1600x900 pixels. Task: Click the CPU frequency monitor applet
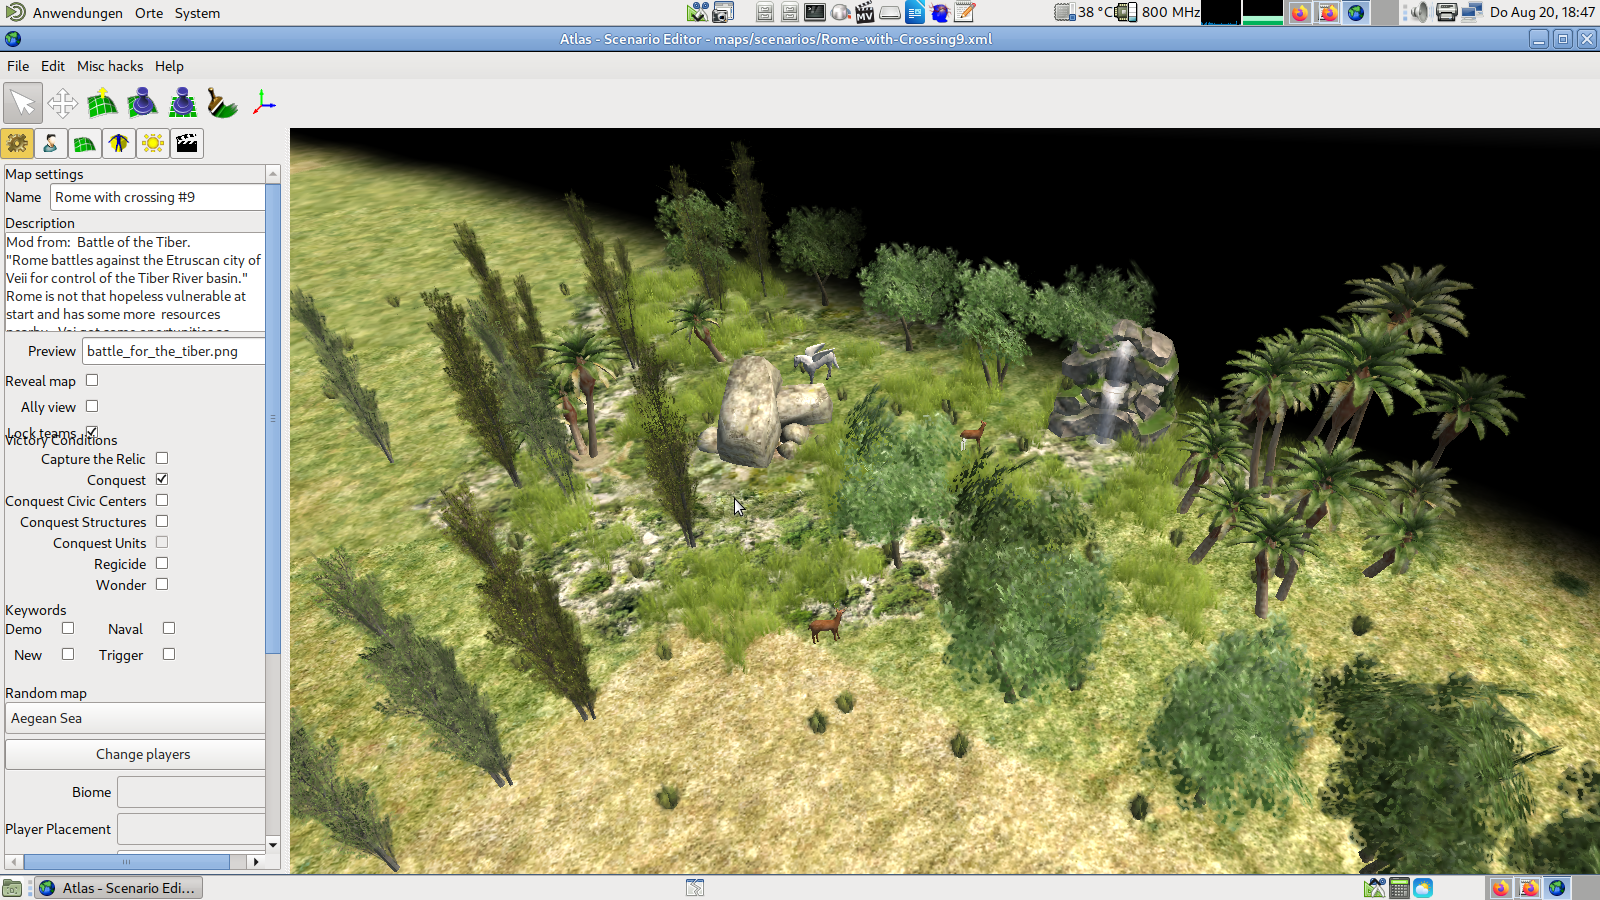point(1159,12)
